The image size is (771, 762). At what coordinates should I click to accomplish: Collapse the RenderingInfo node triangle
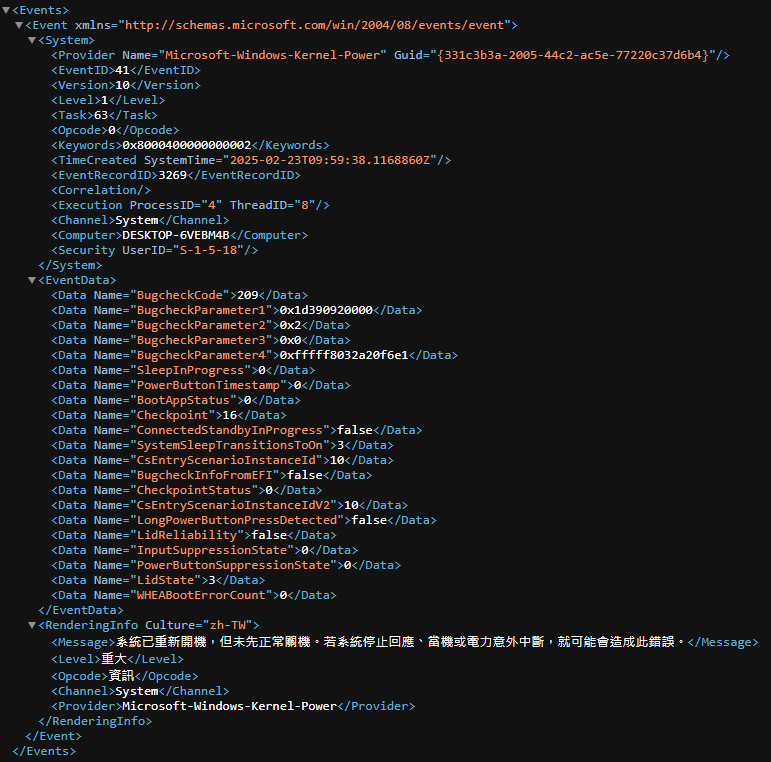32,625
